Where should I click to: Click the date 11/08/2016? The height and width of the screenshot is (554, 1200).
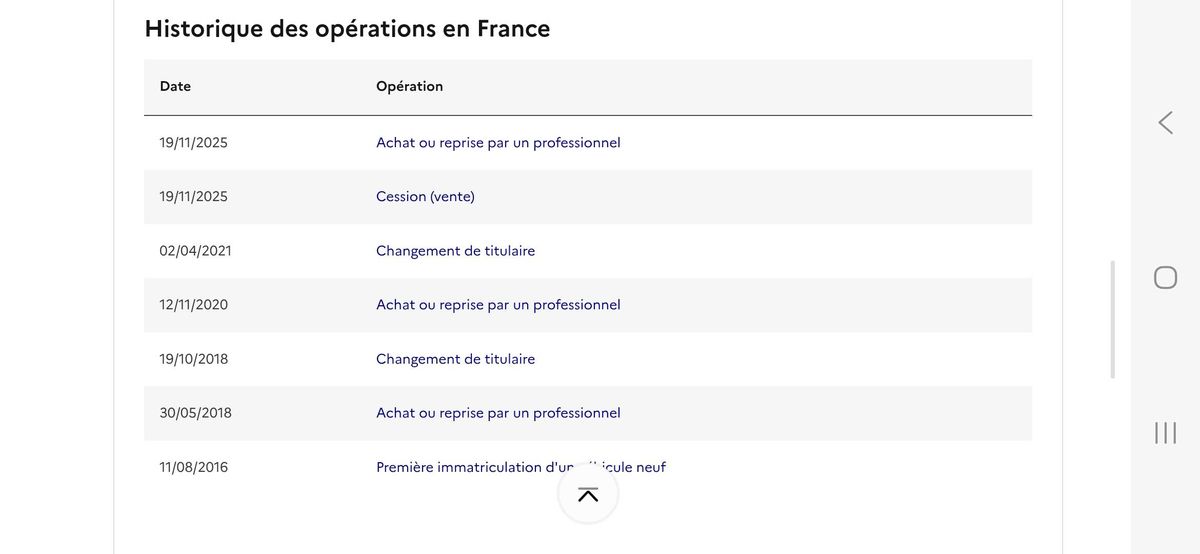tap(193, 467)
